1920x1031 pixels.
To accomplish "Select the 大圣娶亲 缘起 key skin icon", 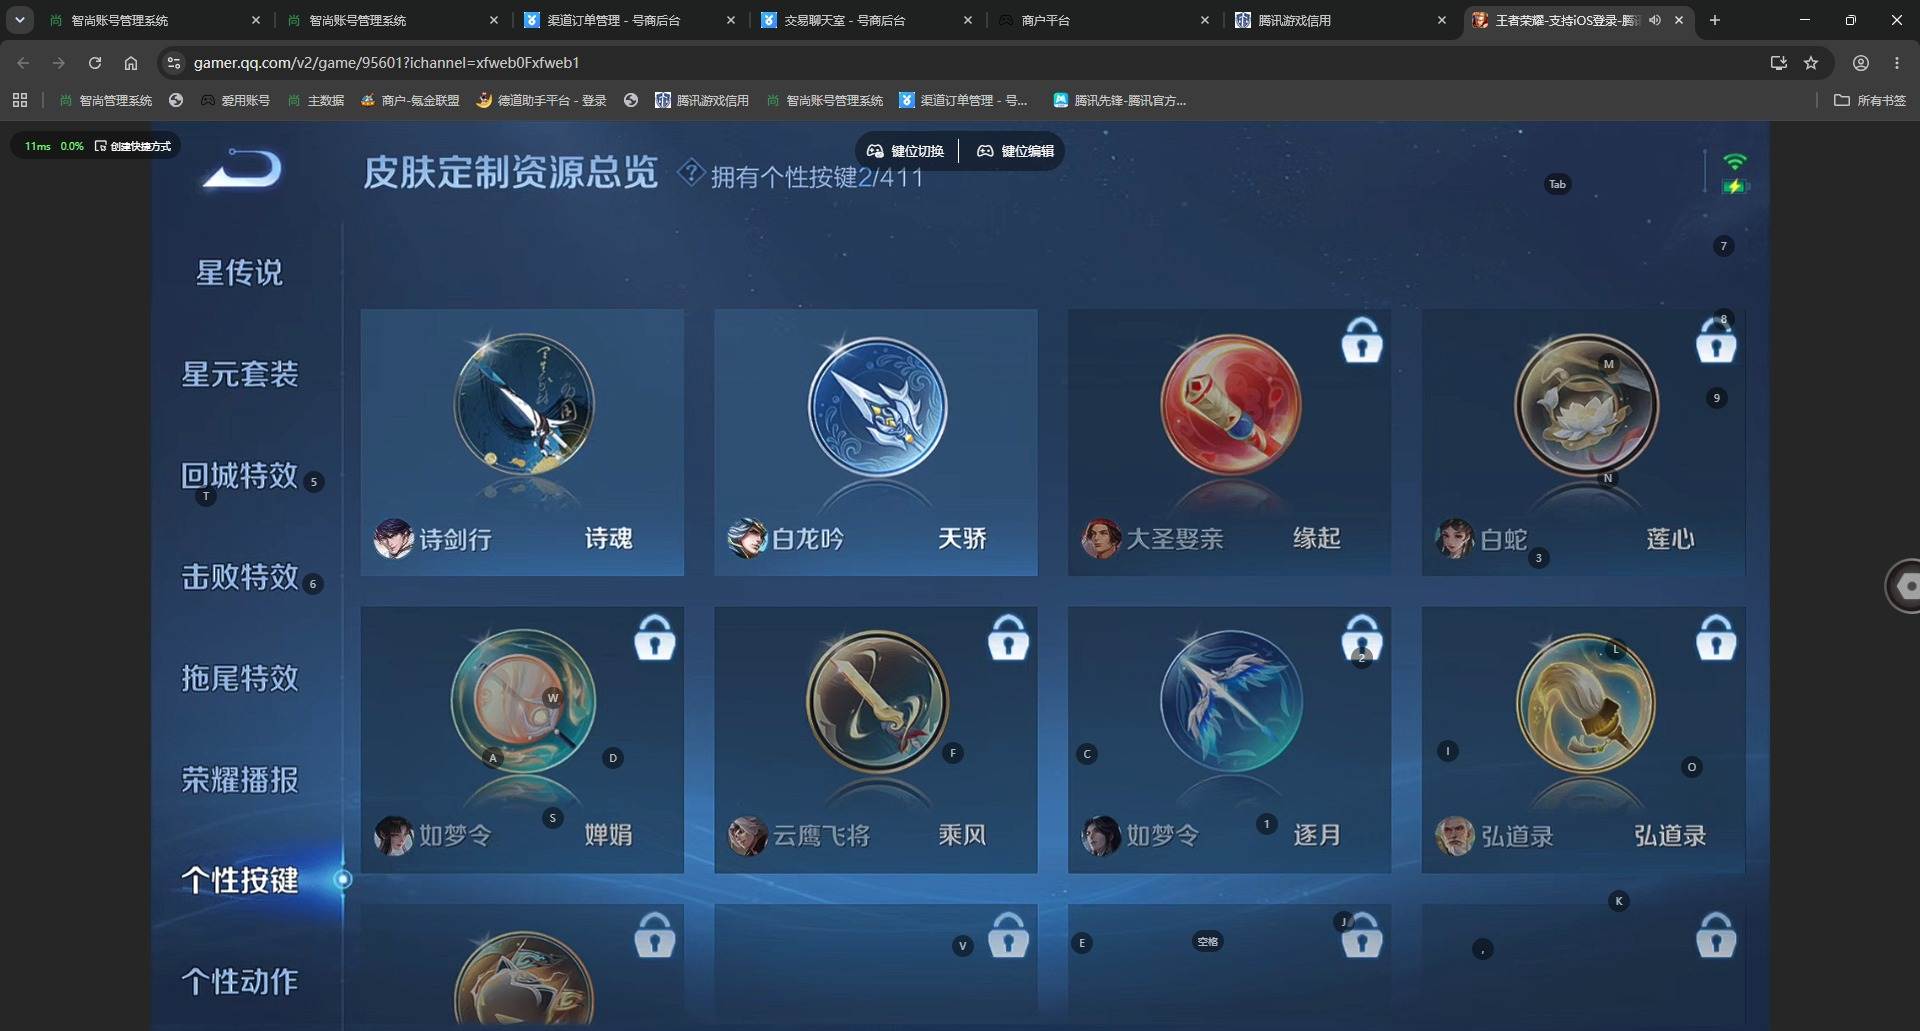I will click(x=1231, y=404).
